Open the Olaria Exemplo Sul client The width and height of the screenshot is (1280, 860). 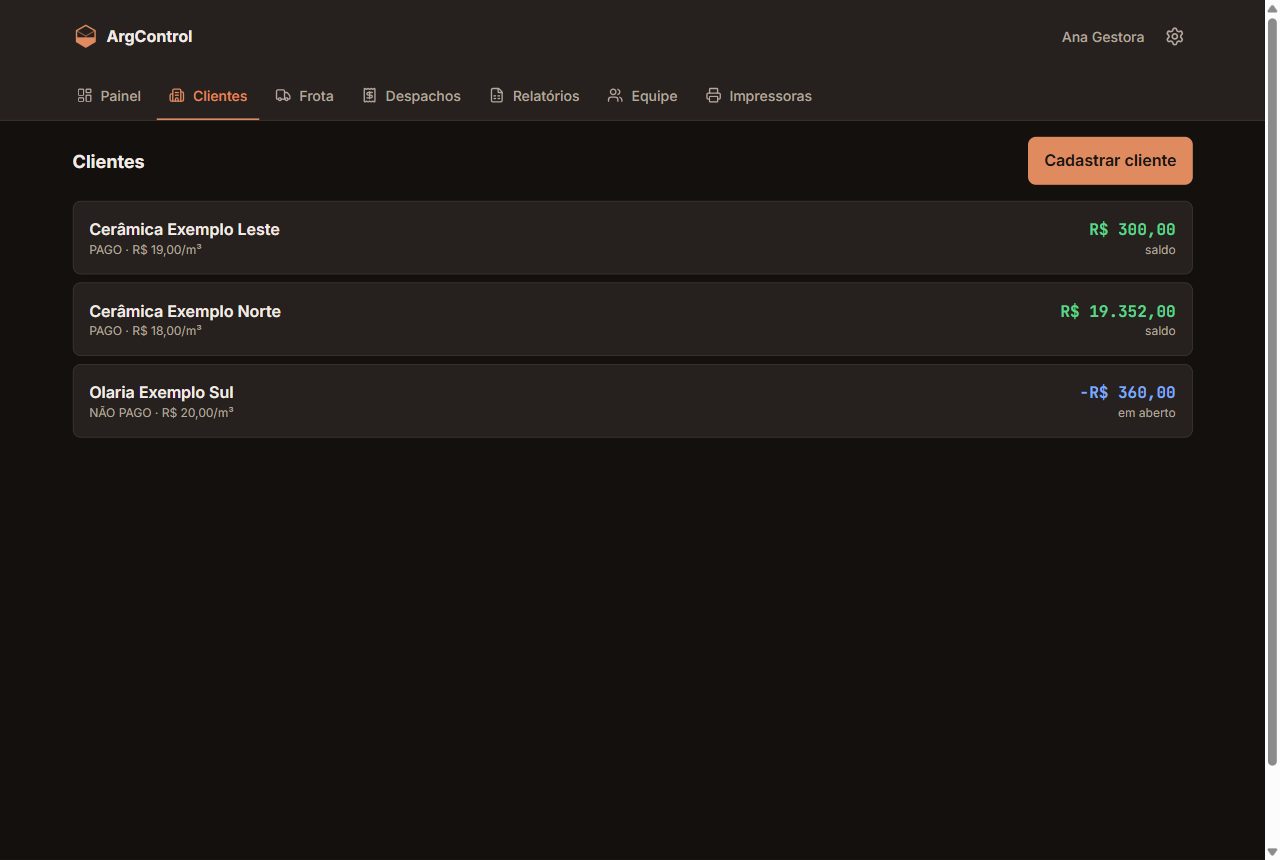pos(633,401)
